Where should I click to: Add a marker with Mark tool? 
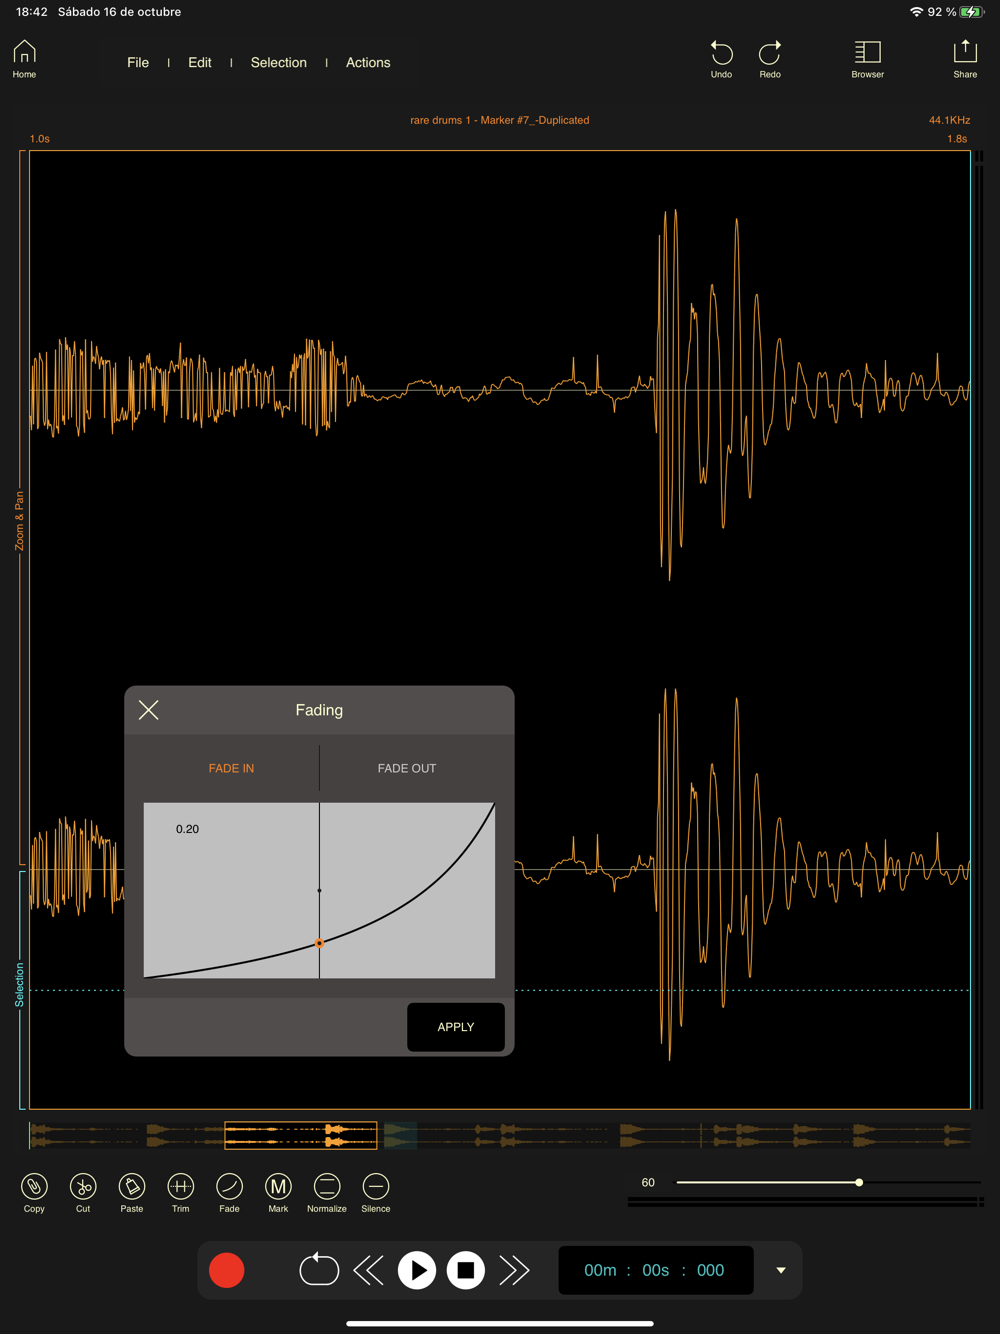point(278,1193)
